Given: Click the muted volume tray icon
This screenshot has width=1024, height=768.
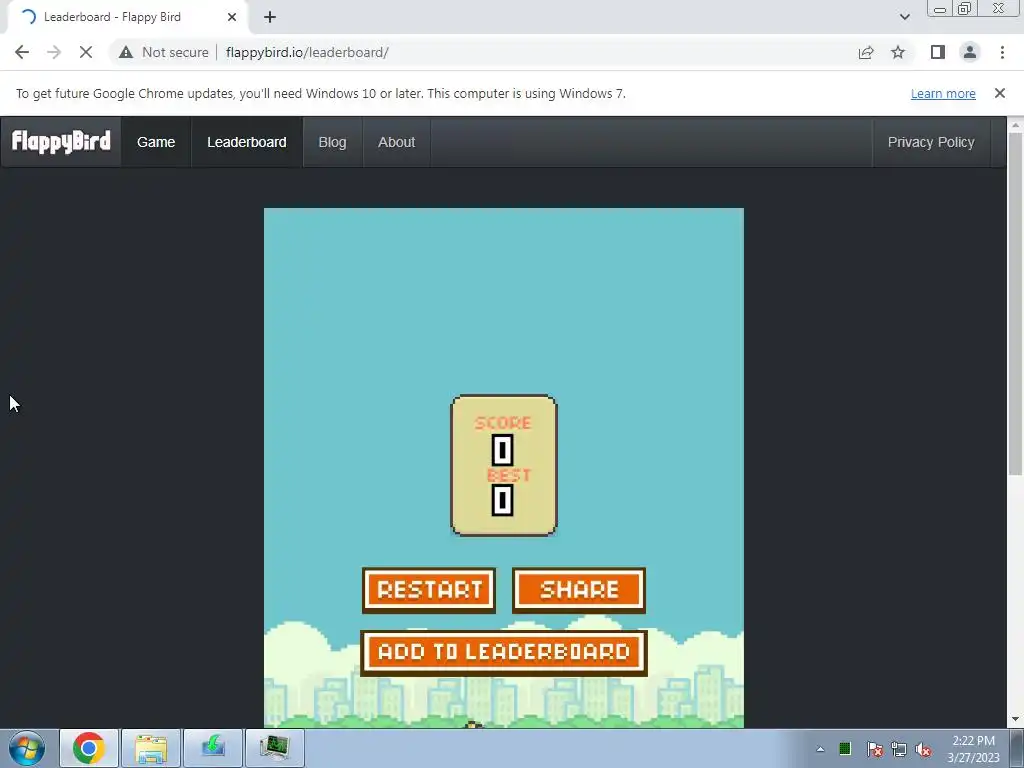Looking at the screenshot, I should tap(923, 749).
